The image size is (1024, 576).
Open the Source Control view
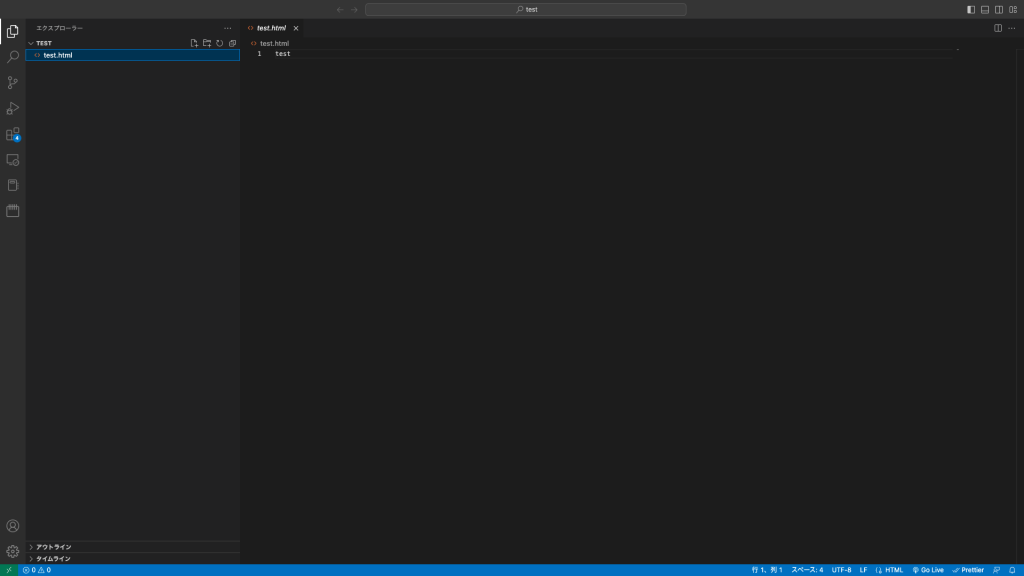(x=13, y=83)
